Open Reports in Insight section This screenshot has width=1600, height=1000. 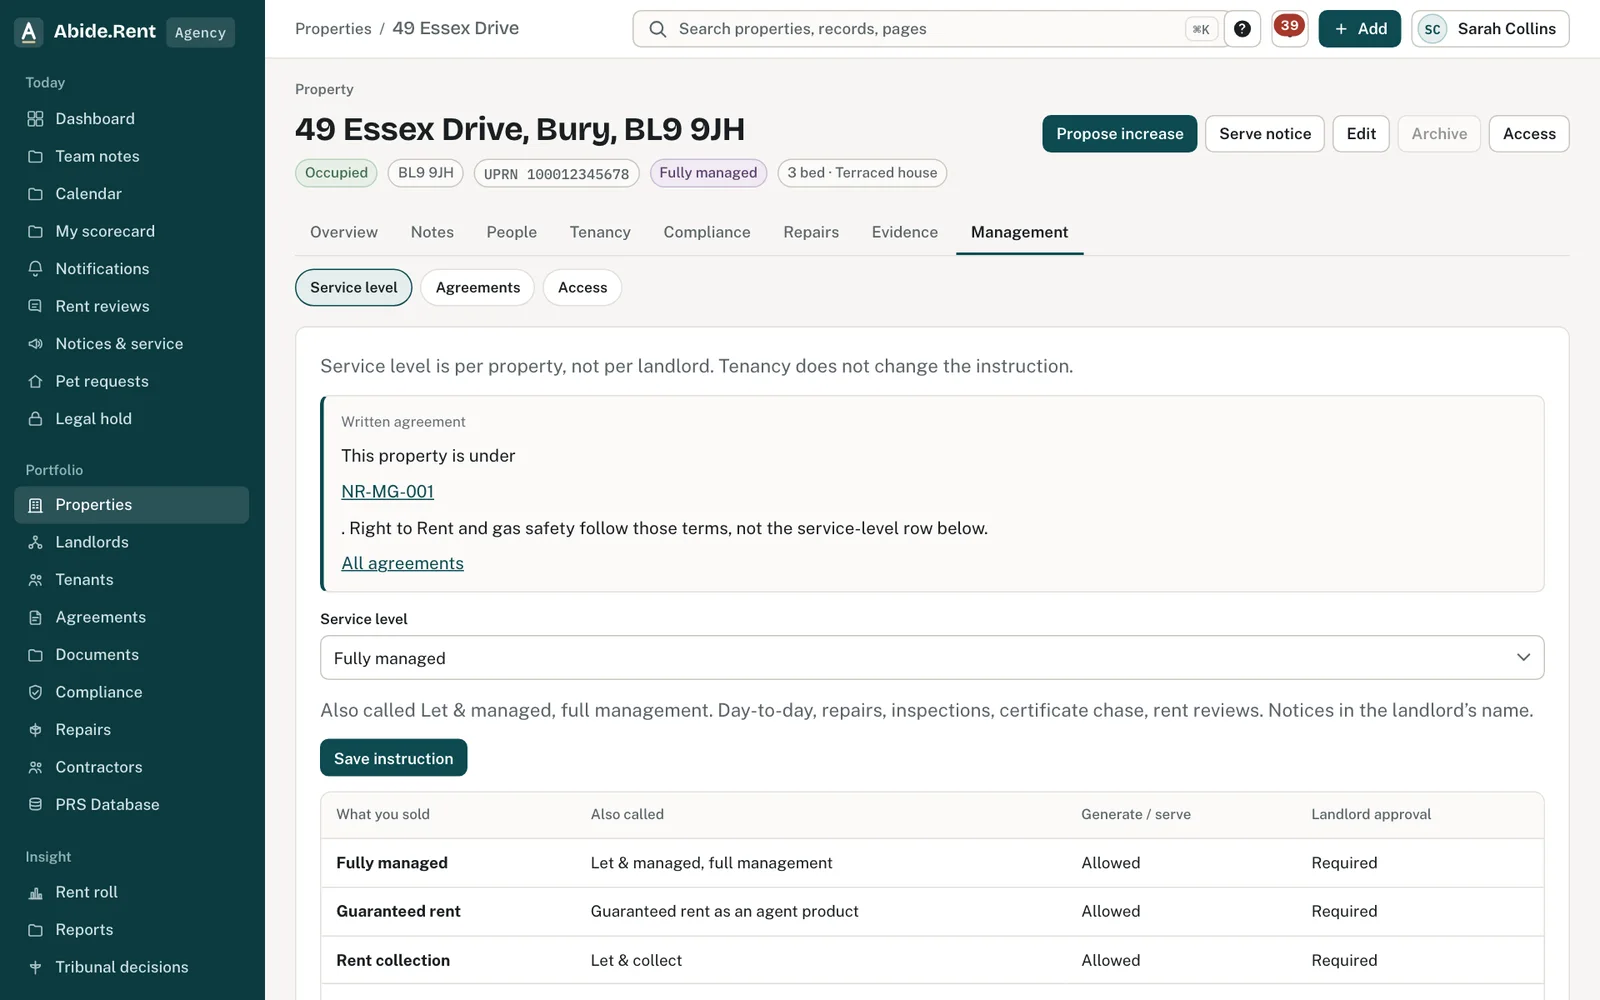84,930
